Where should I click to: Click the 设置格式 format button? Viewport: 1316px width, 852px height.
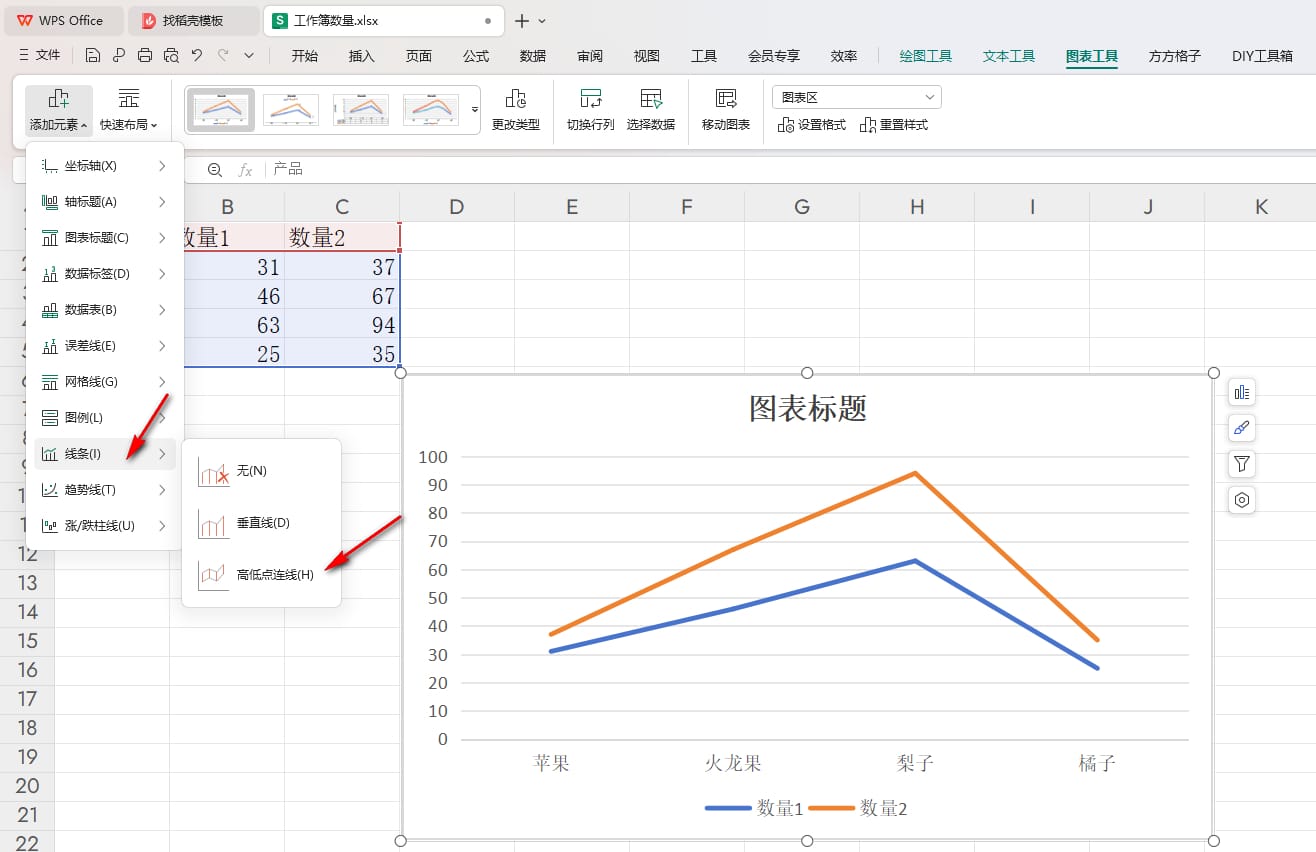coord(812,125)
